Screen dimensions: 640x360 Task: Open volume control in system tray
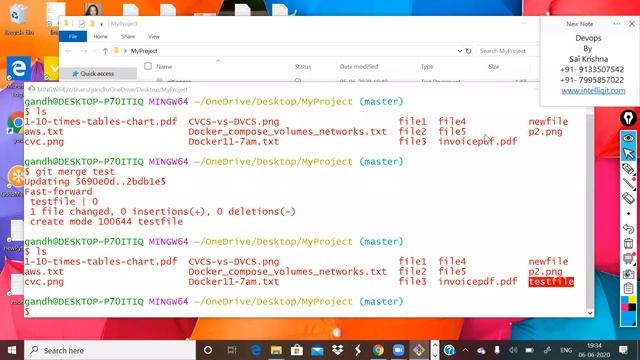(x=513, y=350)
